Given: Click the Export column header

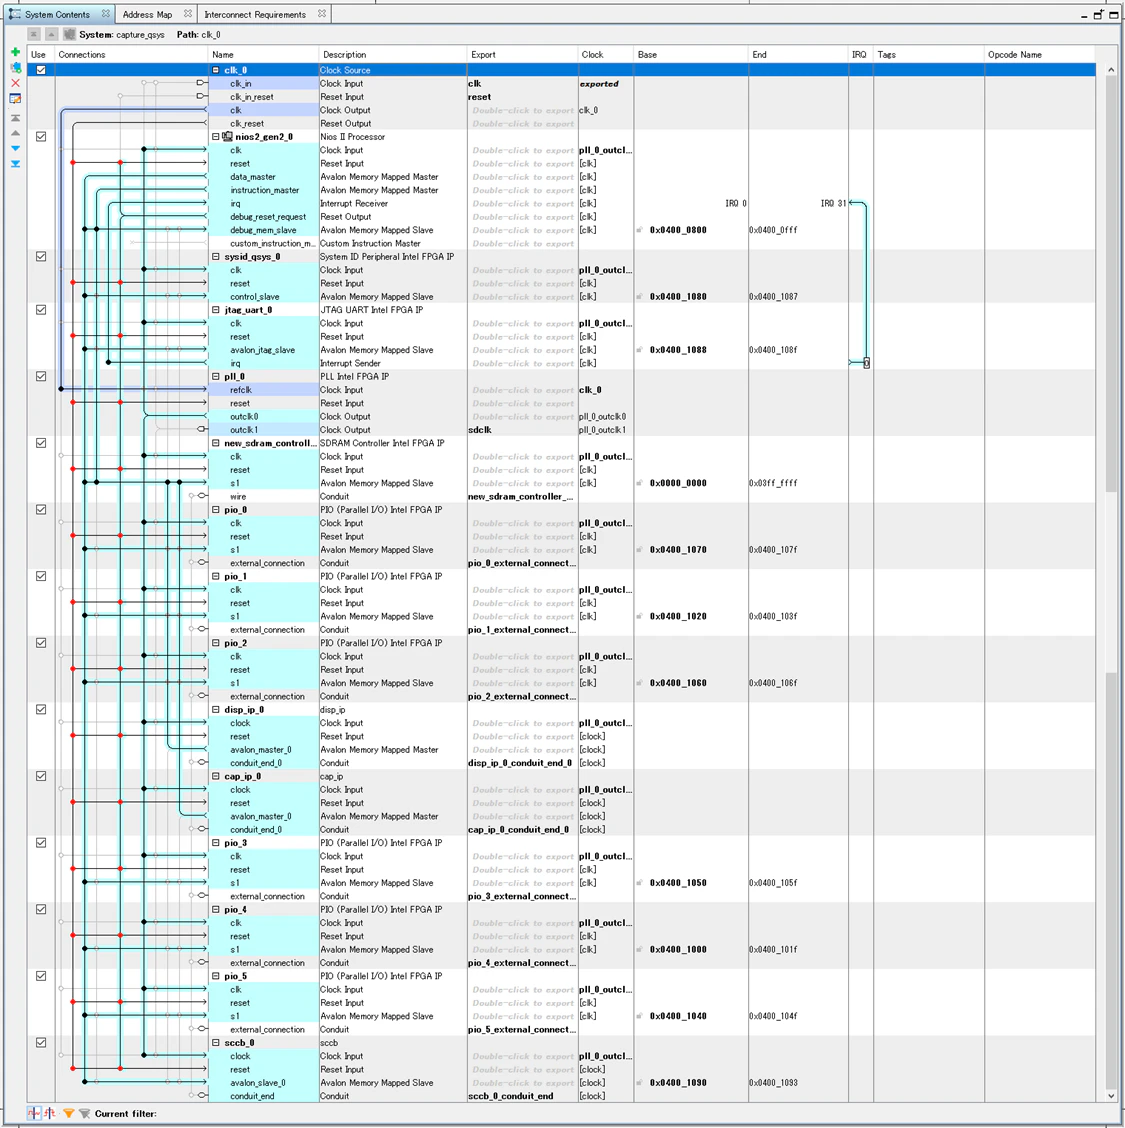Looking at the screenshot, I should click(x=522, y=55).
